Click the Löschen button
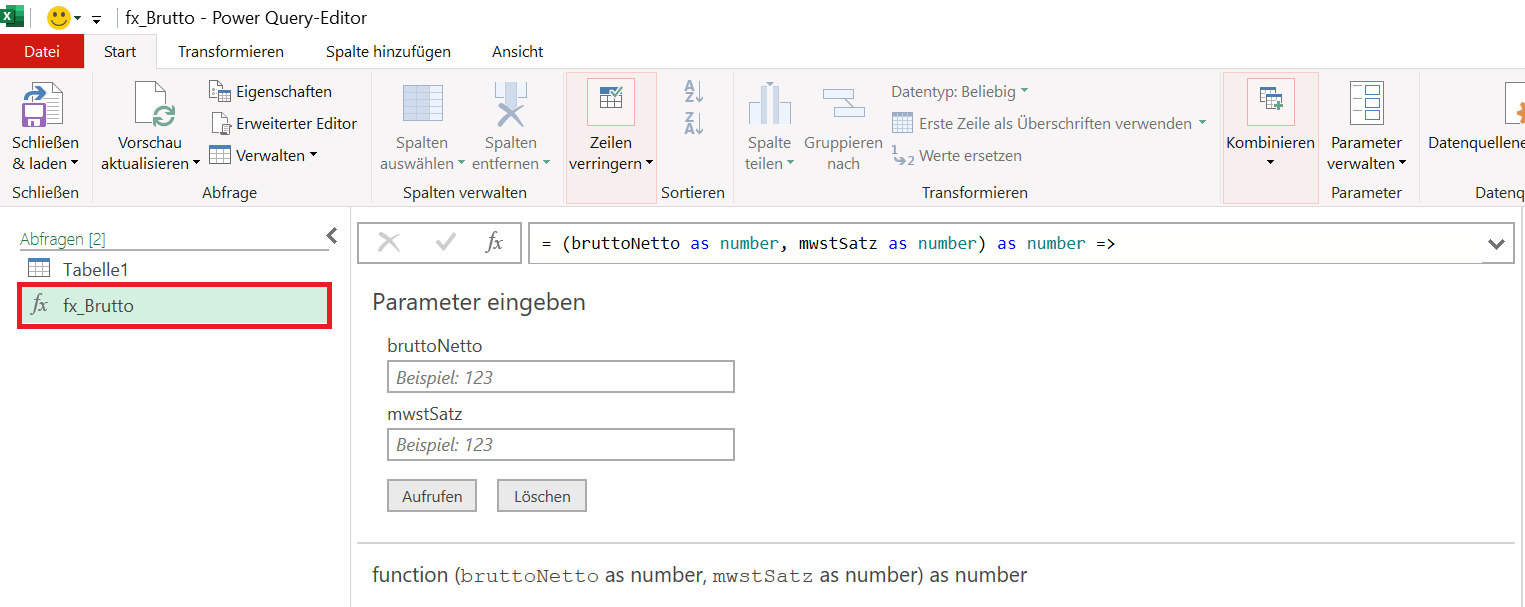Viewport: 1525px width, 607px height. pos(542,496)
